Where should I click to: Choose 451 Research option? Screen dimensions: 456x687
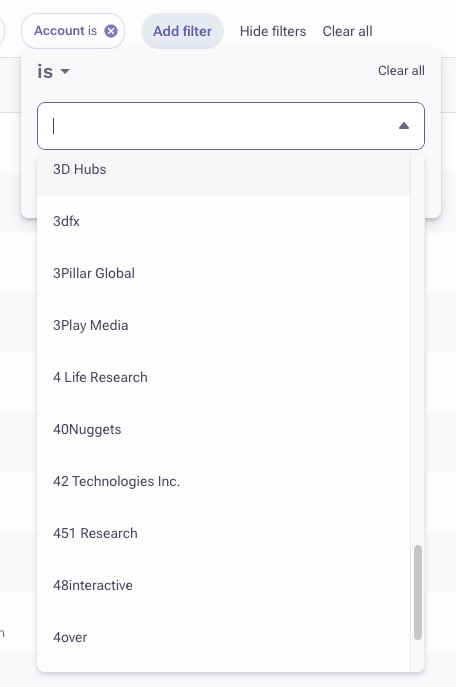pyautogui.click(x=223, y=533)
